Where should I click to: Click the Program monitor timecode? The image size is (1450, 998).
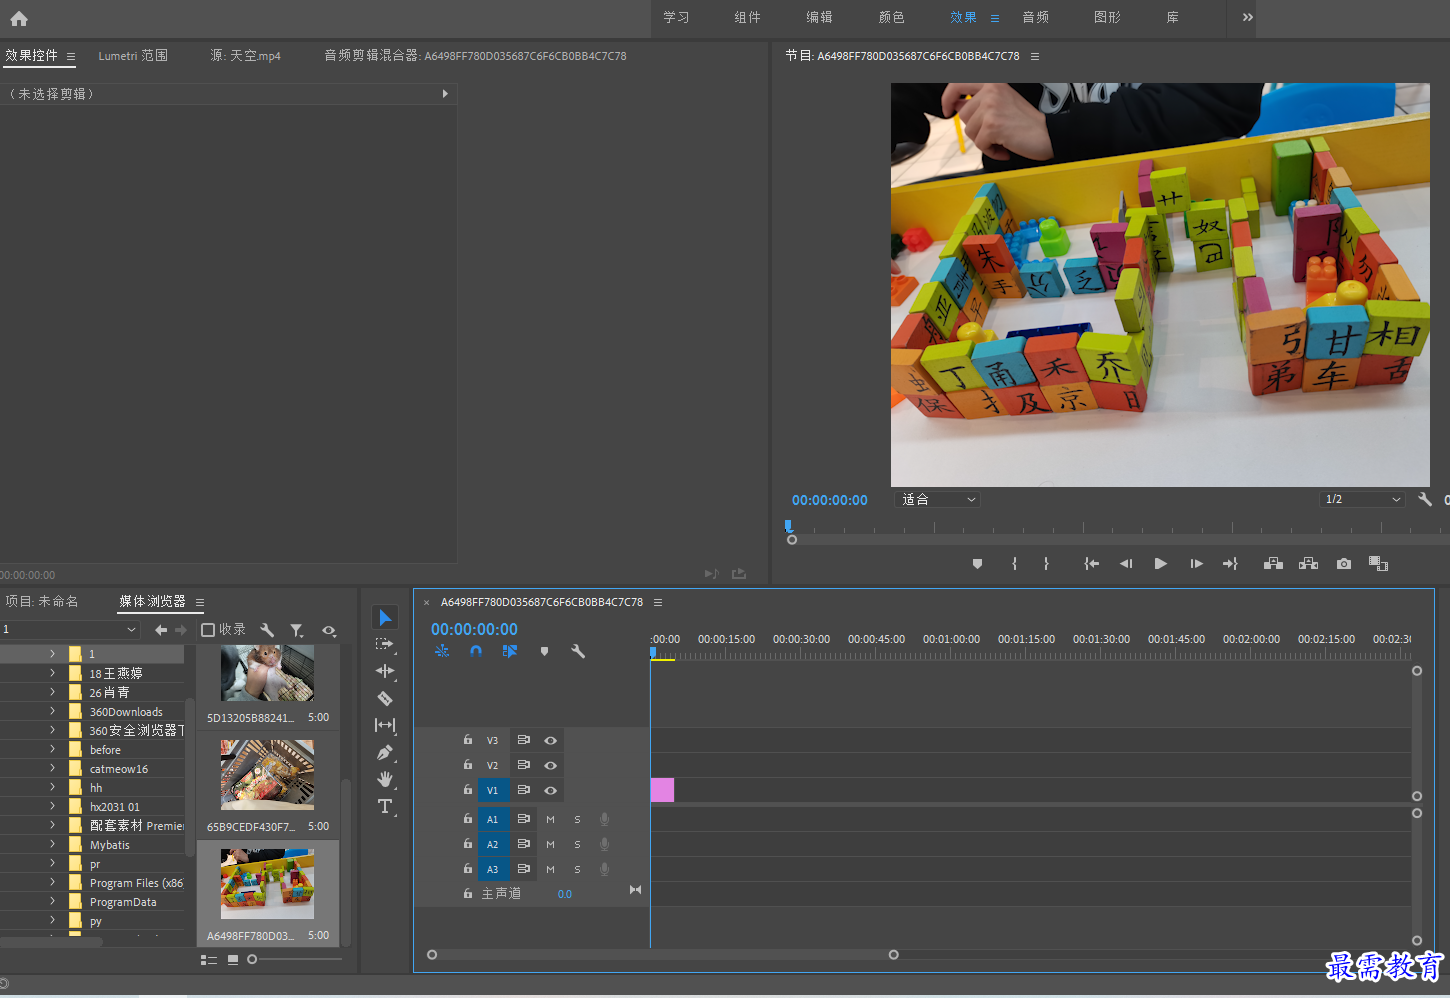pyautogui.click(x=830, y=500)
